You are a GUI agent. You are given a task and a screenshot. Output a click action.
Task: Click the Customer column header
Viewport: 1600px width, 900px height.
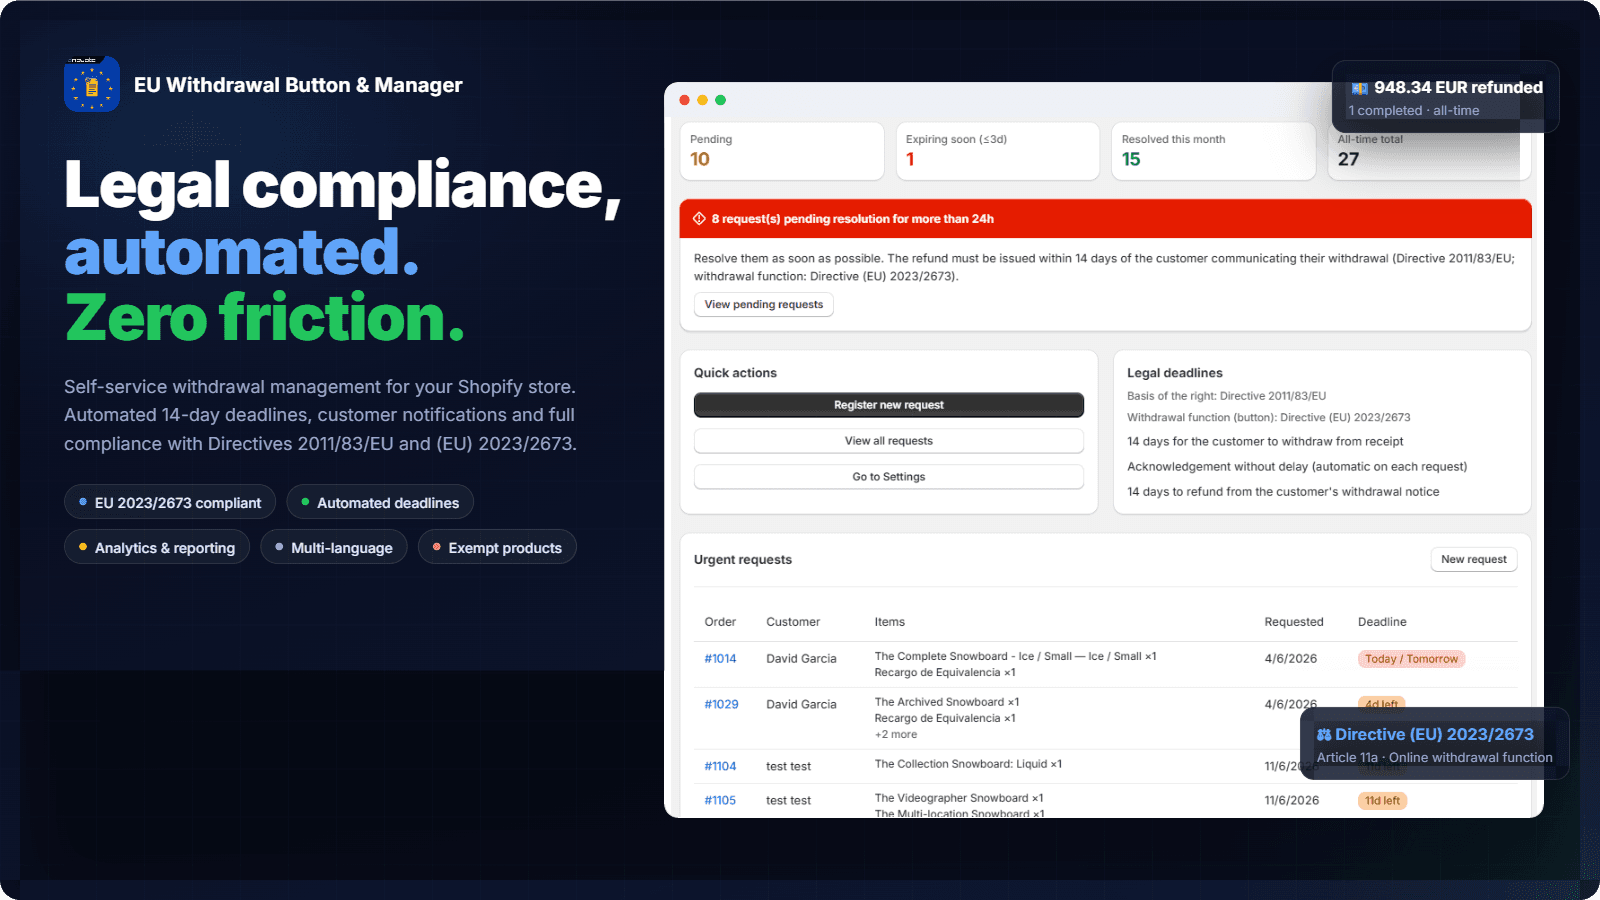[793, 622]
